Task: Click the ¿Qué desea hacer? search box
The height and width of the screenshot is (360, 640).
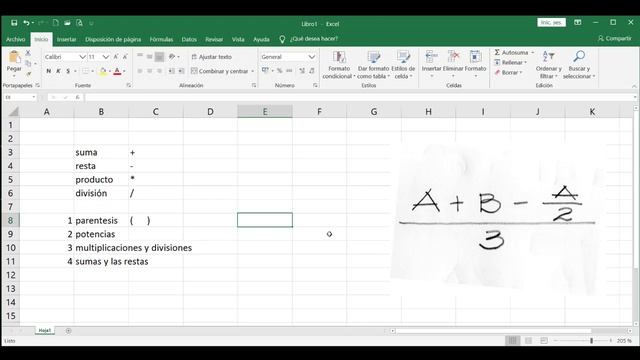Action: click(313, 39)
